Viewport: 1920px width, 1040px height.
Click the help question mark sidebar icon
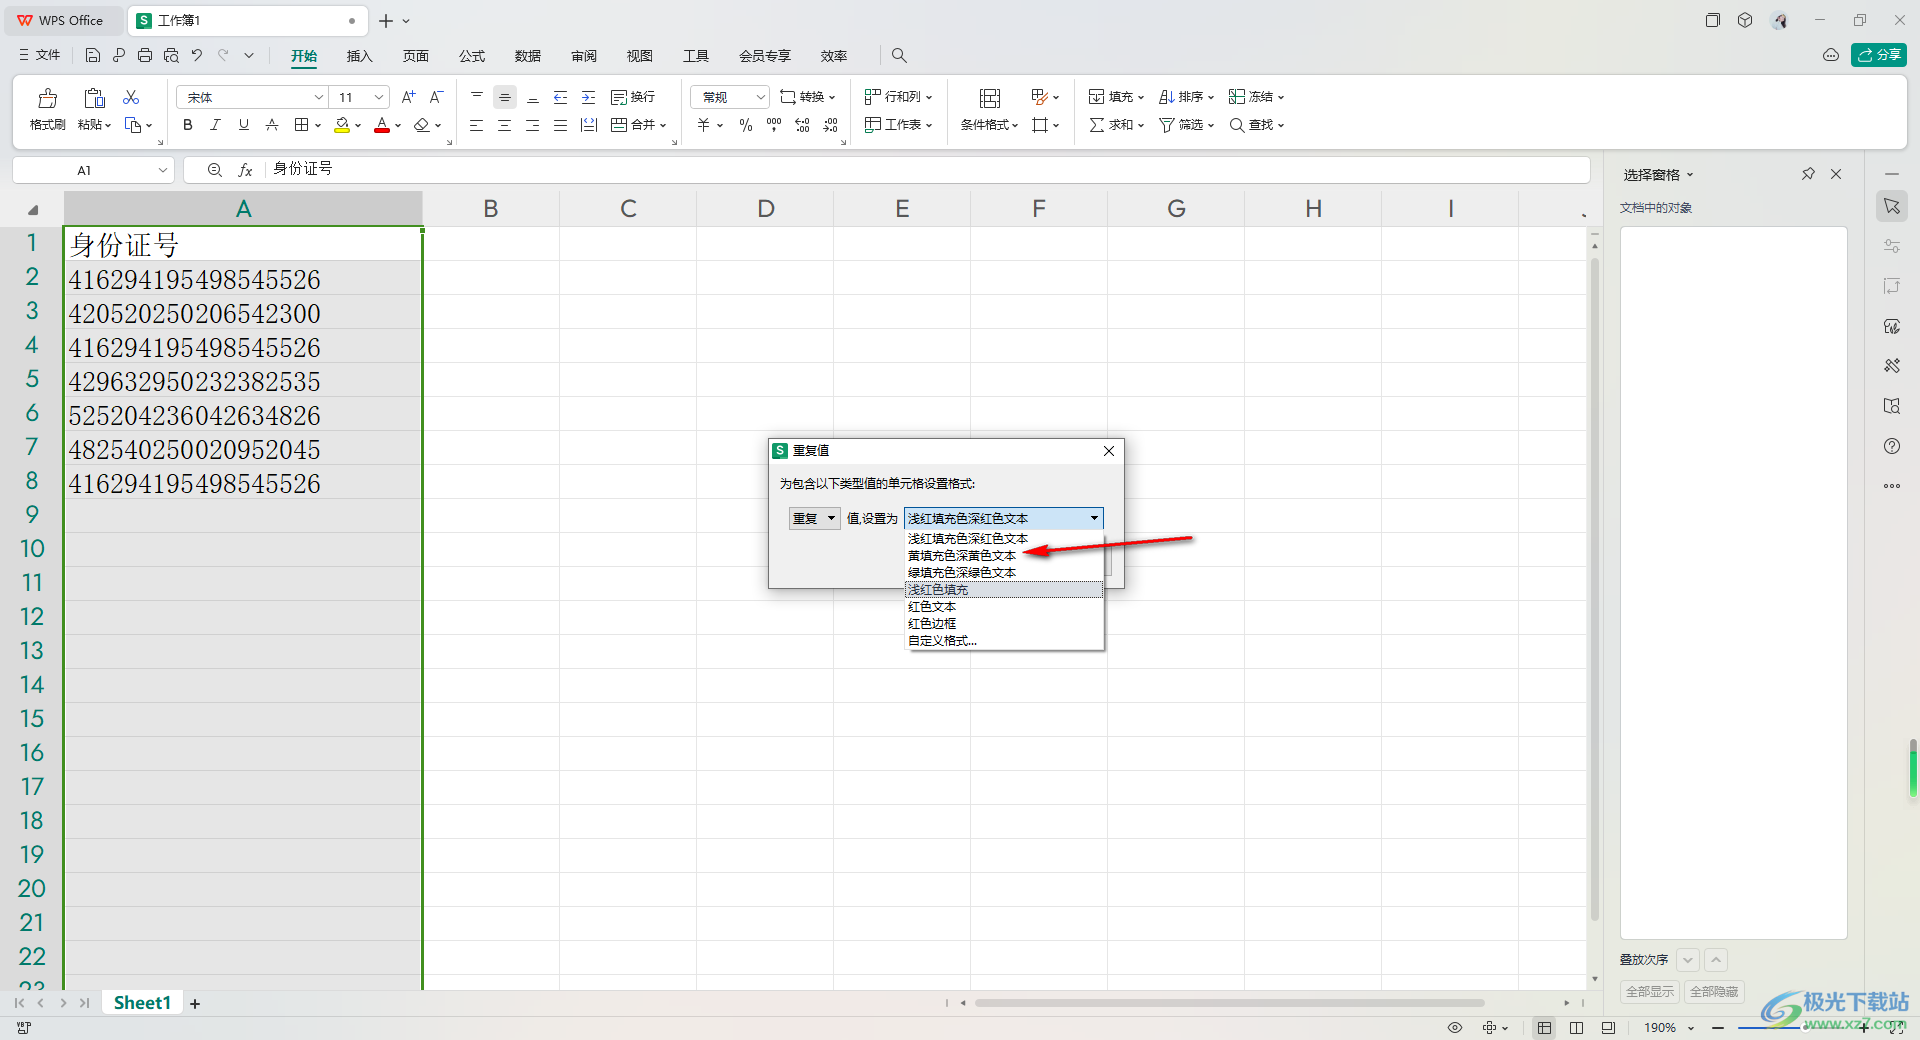tap(1892, 446)
